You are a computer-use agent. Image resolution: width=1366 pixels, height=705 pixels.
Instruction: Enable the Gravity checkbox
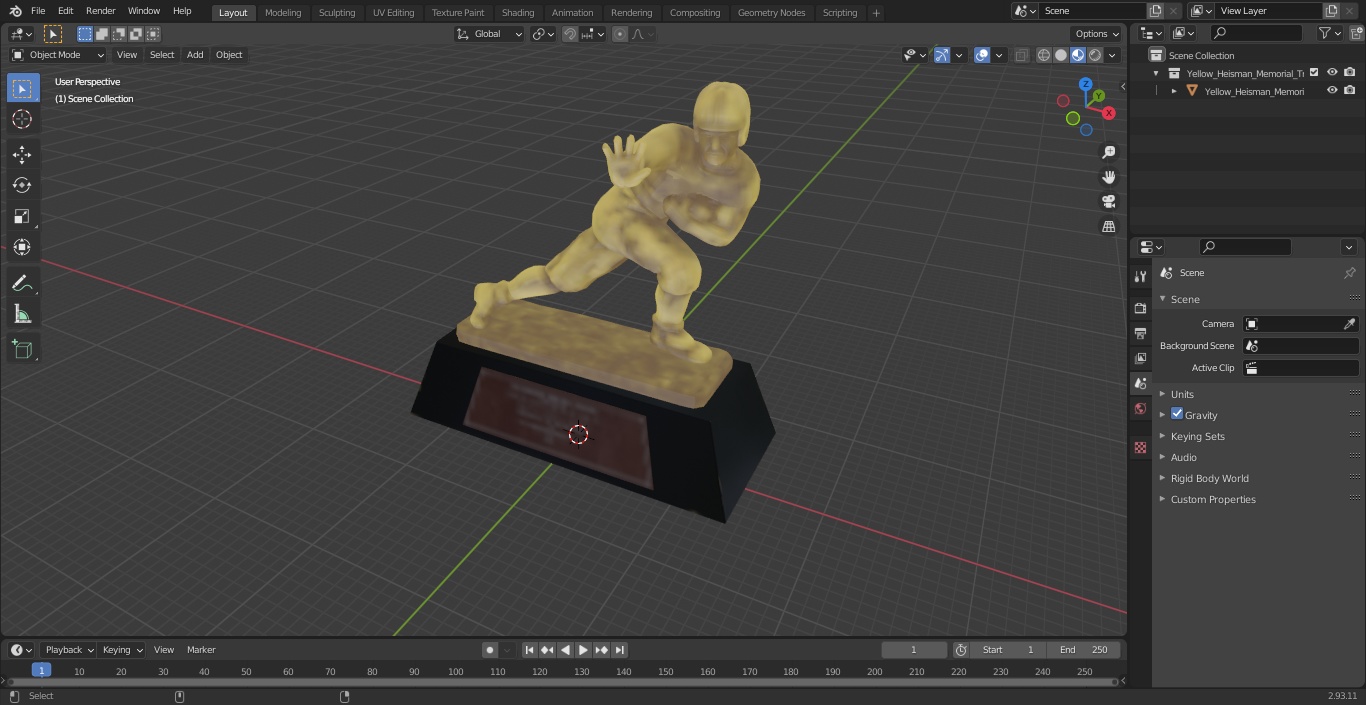(x=1177, y=414)
